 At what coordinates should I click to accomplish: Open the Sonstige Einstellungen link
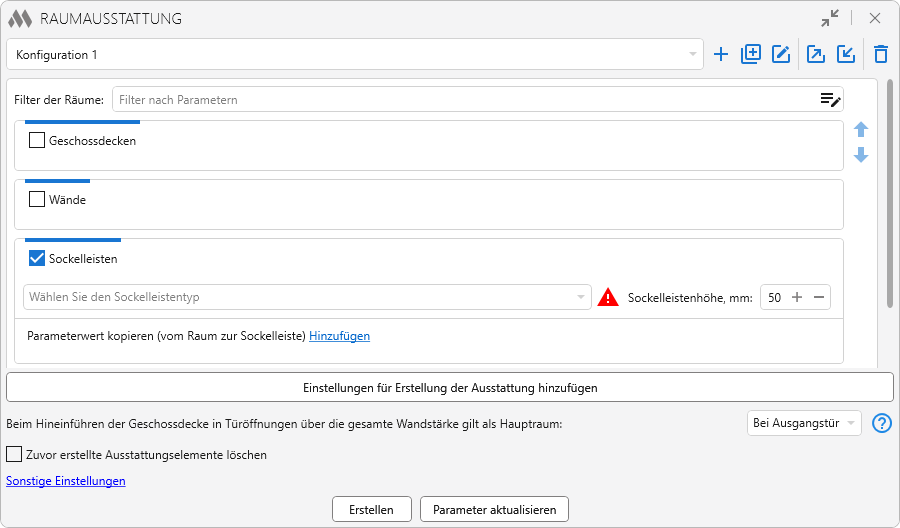(66, 481)
